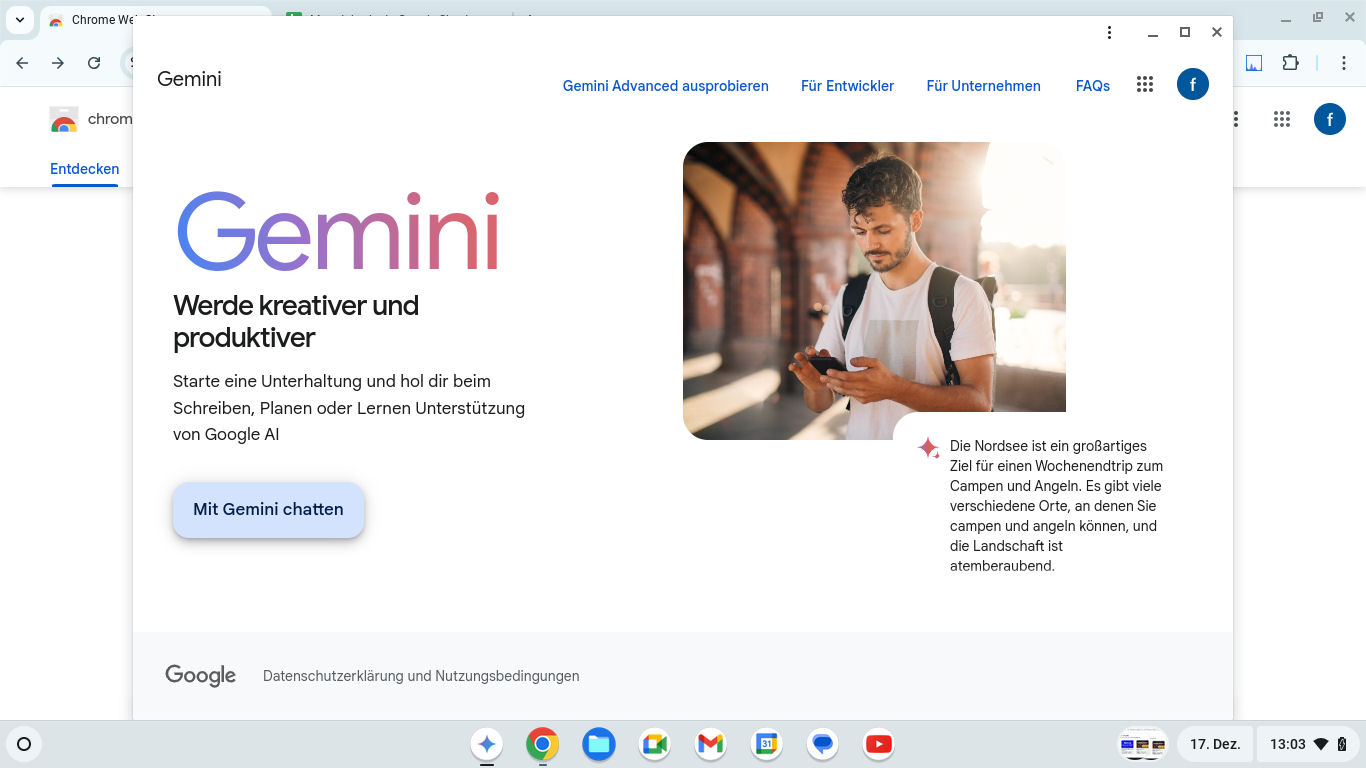Launch Gmail from the shelf
The width and height of the screenshot is (1366, 768).
pyautogui.click(x=711, y=744)
